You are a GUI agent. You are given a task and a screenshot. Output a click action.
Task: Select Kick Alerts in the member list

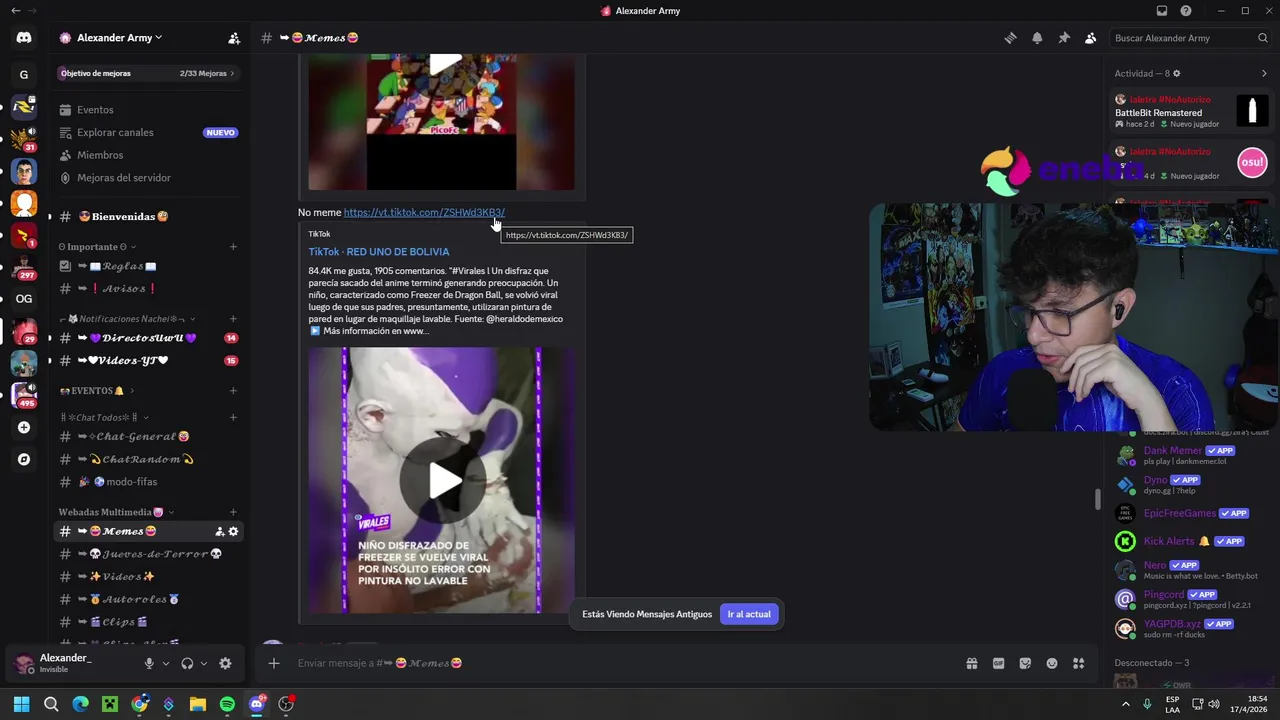[1190, 541]
